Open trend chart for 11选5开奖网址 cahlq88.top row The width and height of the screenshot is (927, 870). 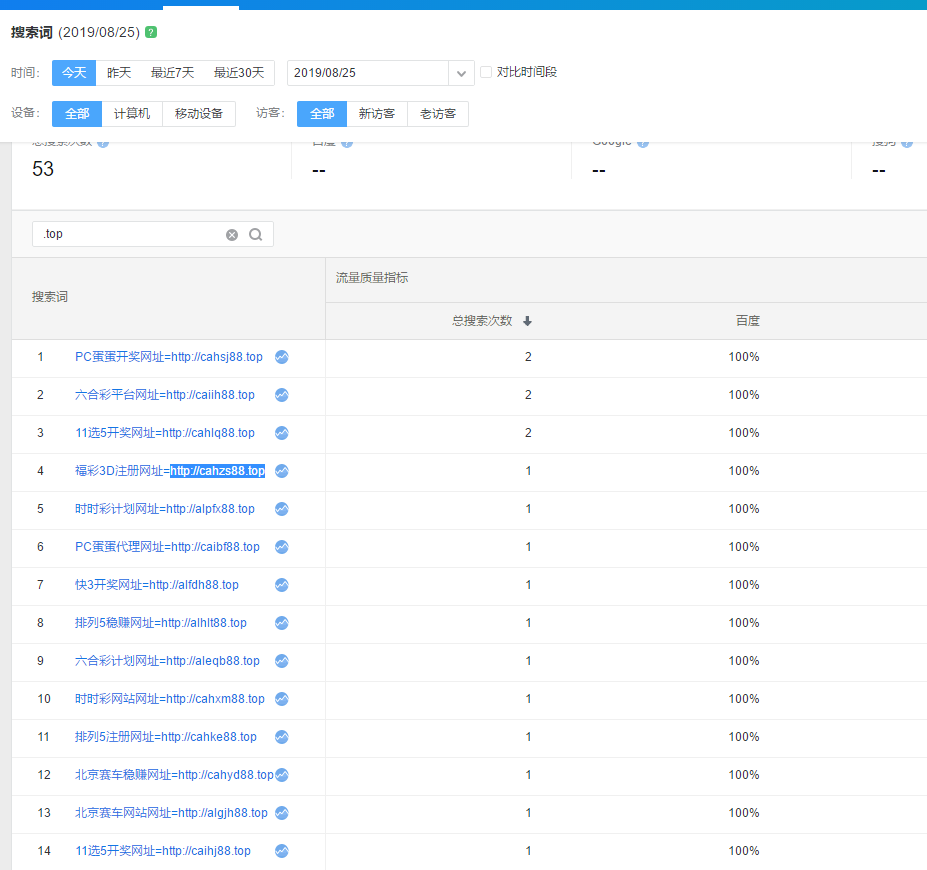(x=282, y=433)
